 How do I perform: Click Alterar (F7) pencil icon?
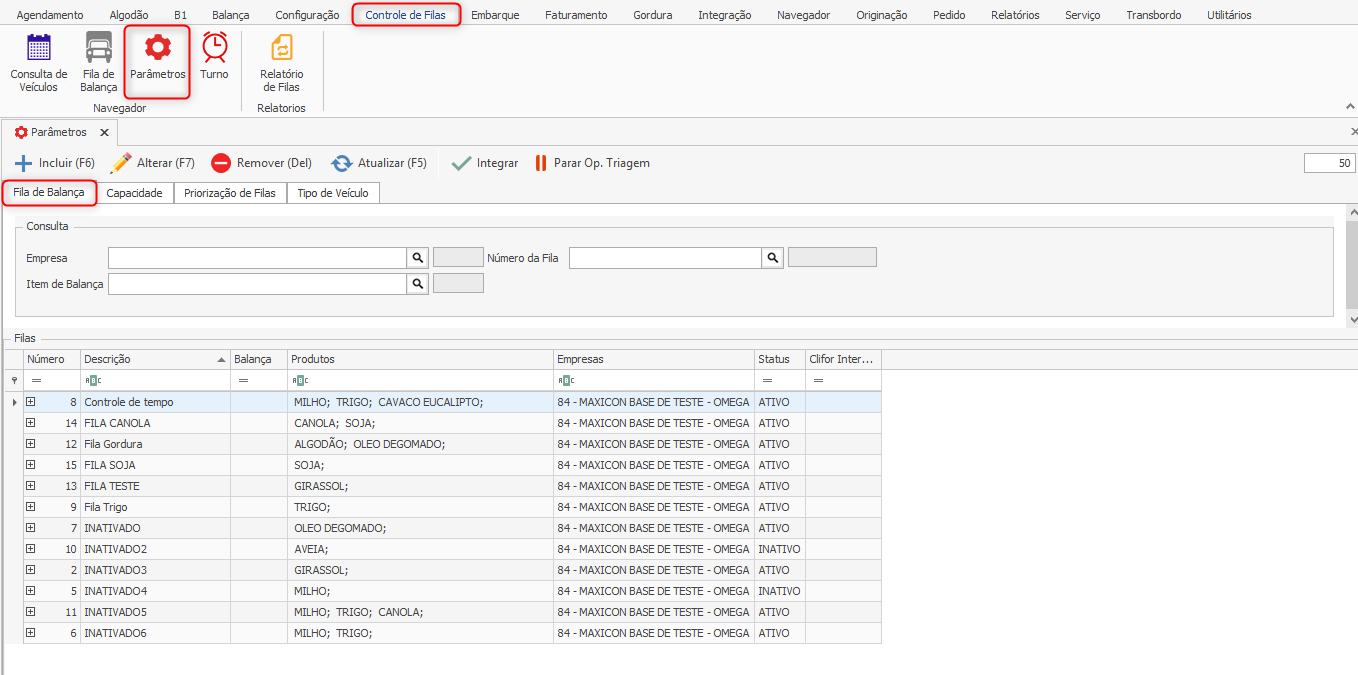pyautogui.click(x=121, y=163)
